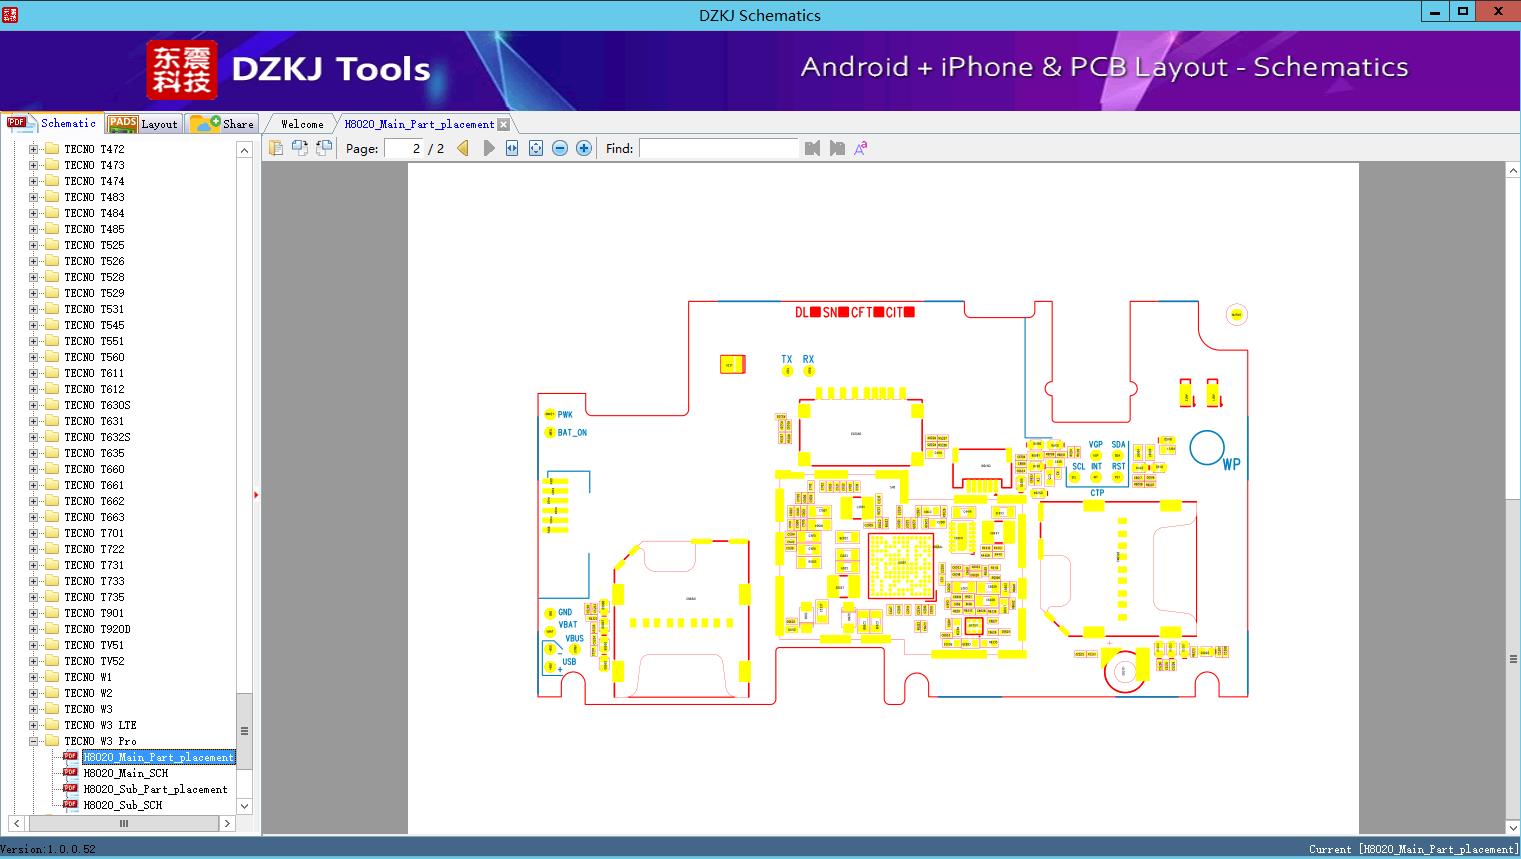Click the tree horizontal scrollbar thumb
1521x859 pixels.
tap(123, 823)
